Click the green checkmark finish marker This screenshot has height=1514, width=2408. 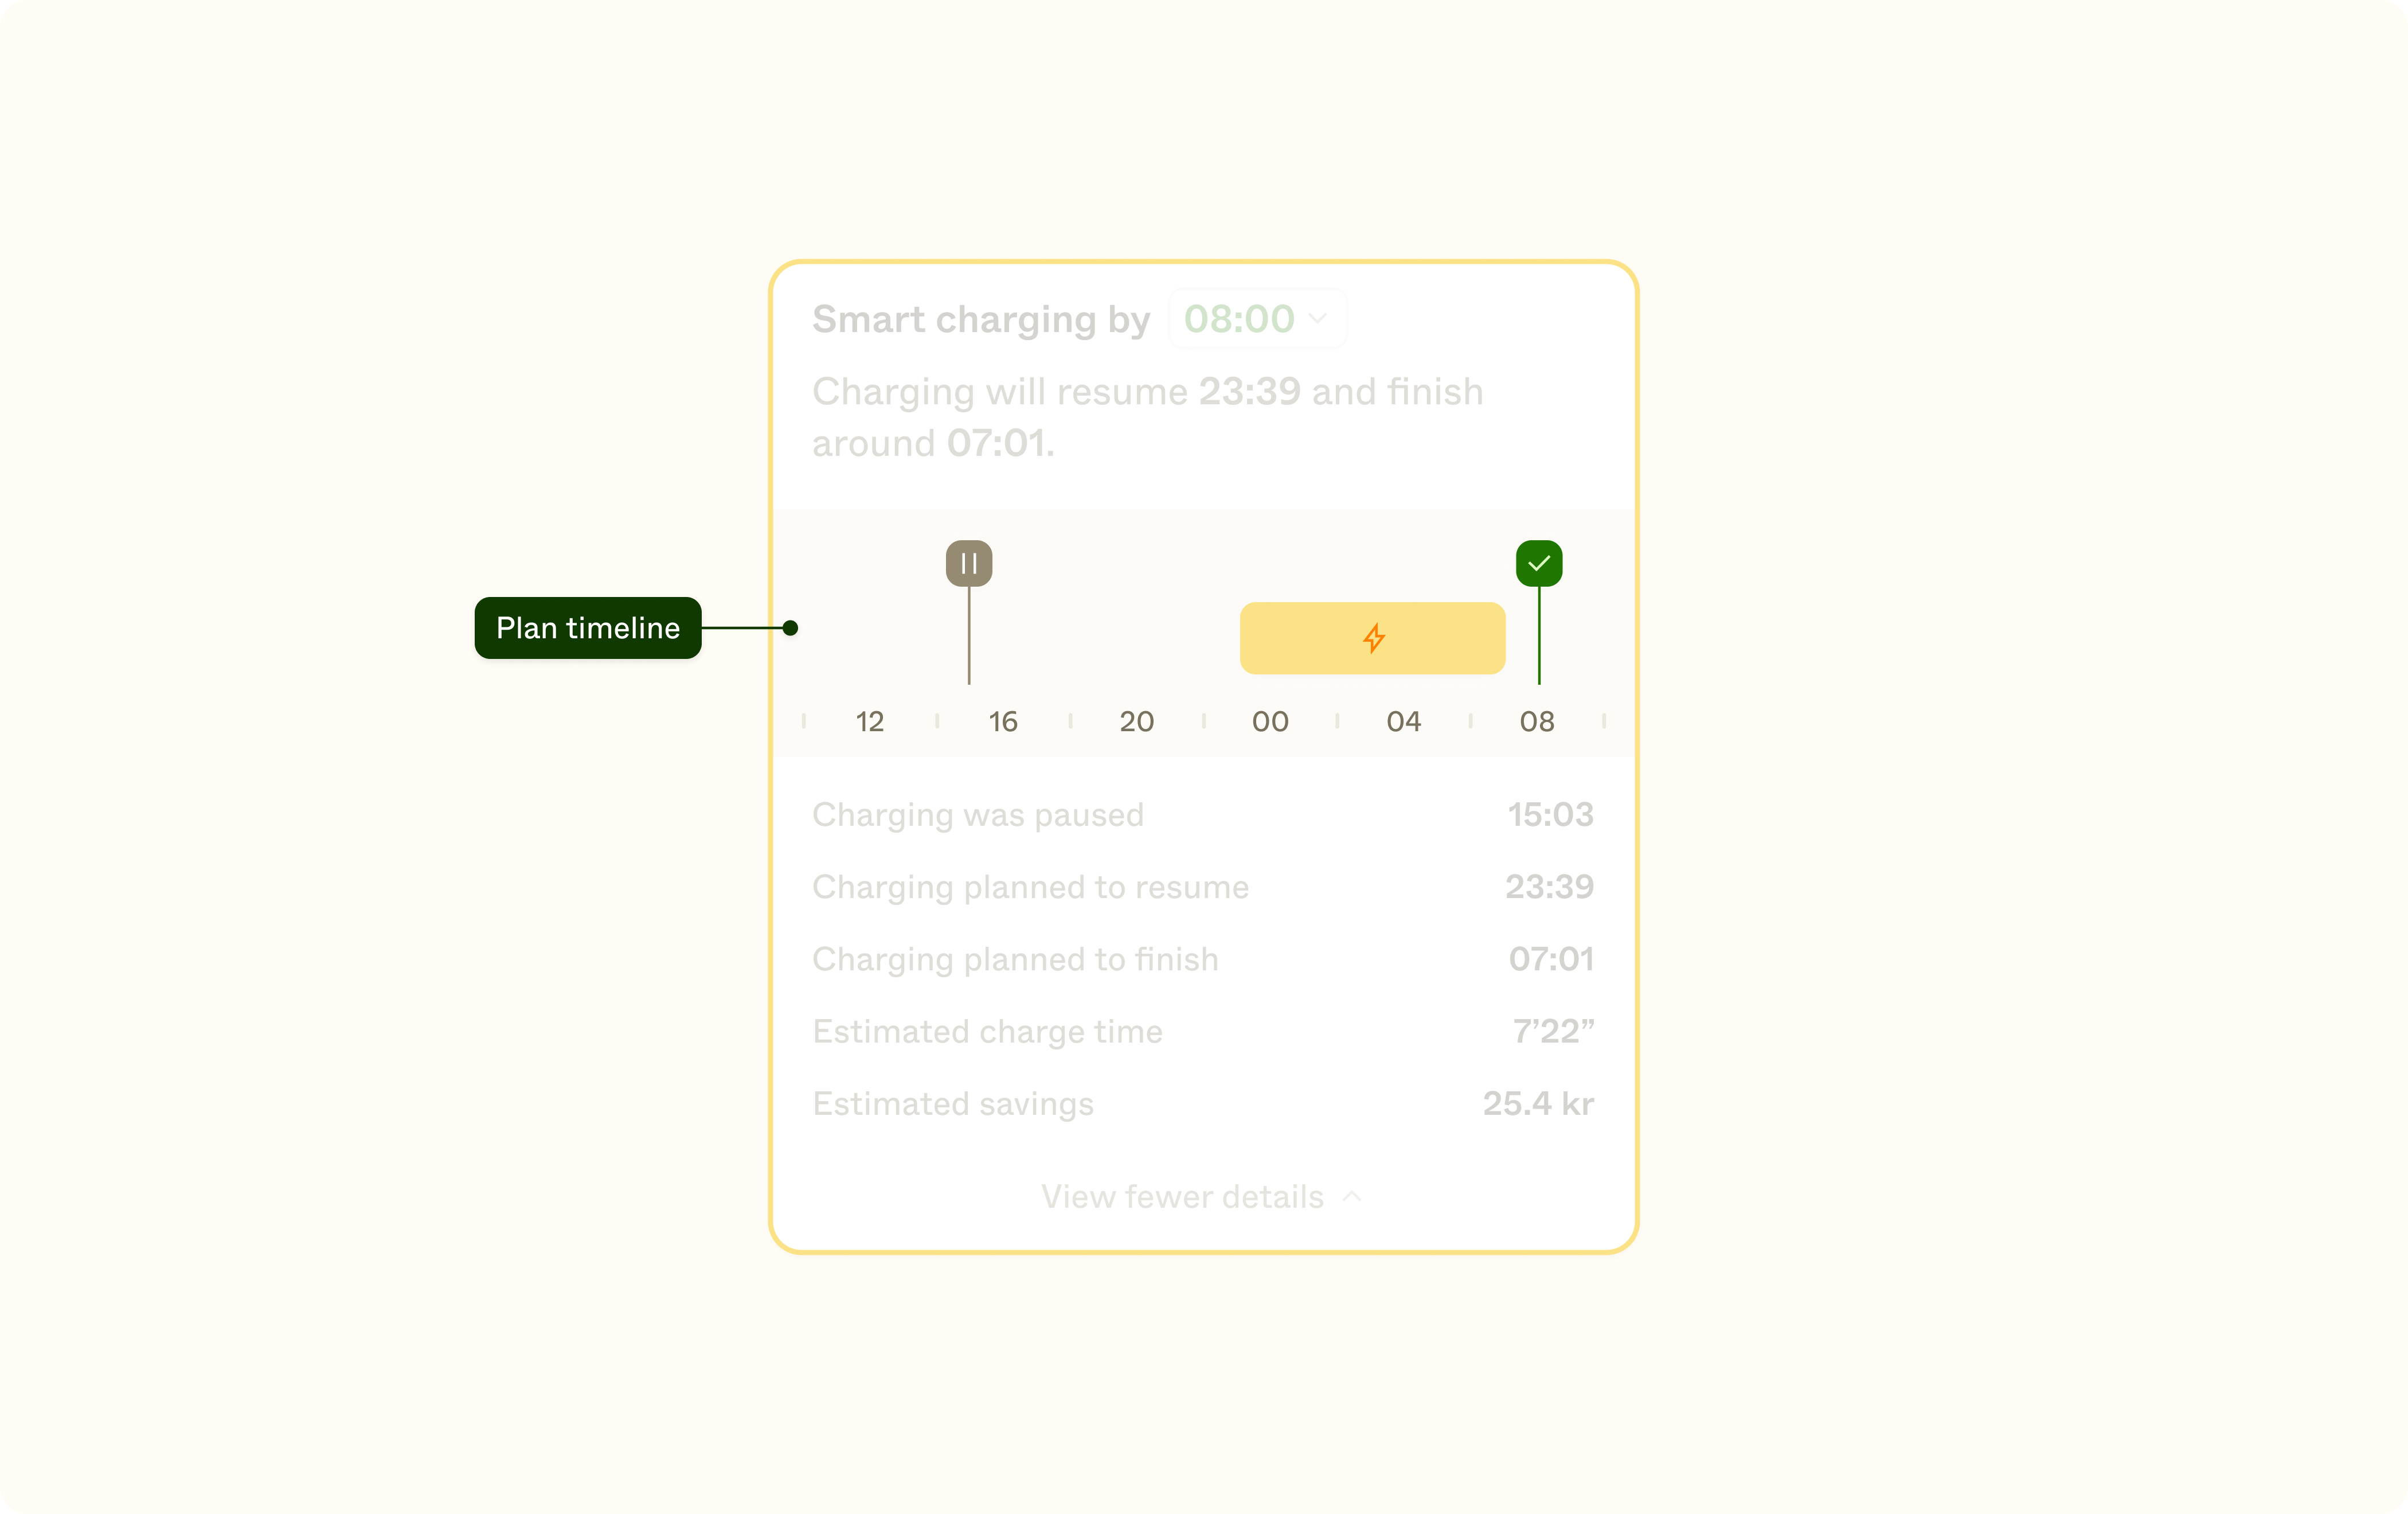1538,563
